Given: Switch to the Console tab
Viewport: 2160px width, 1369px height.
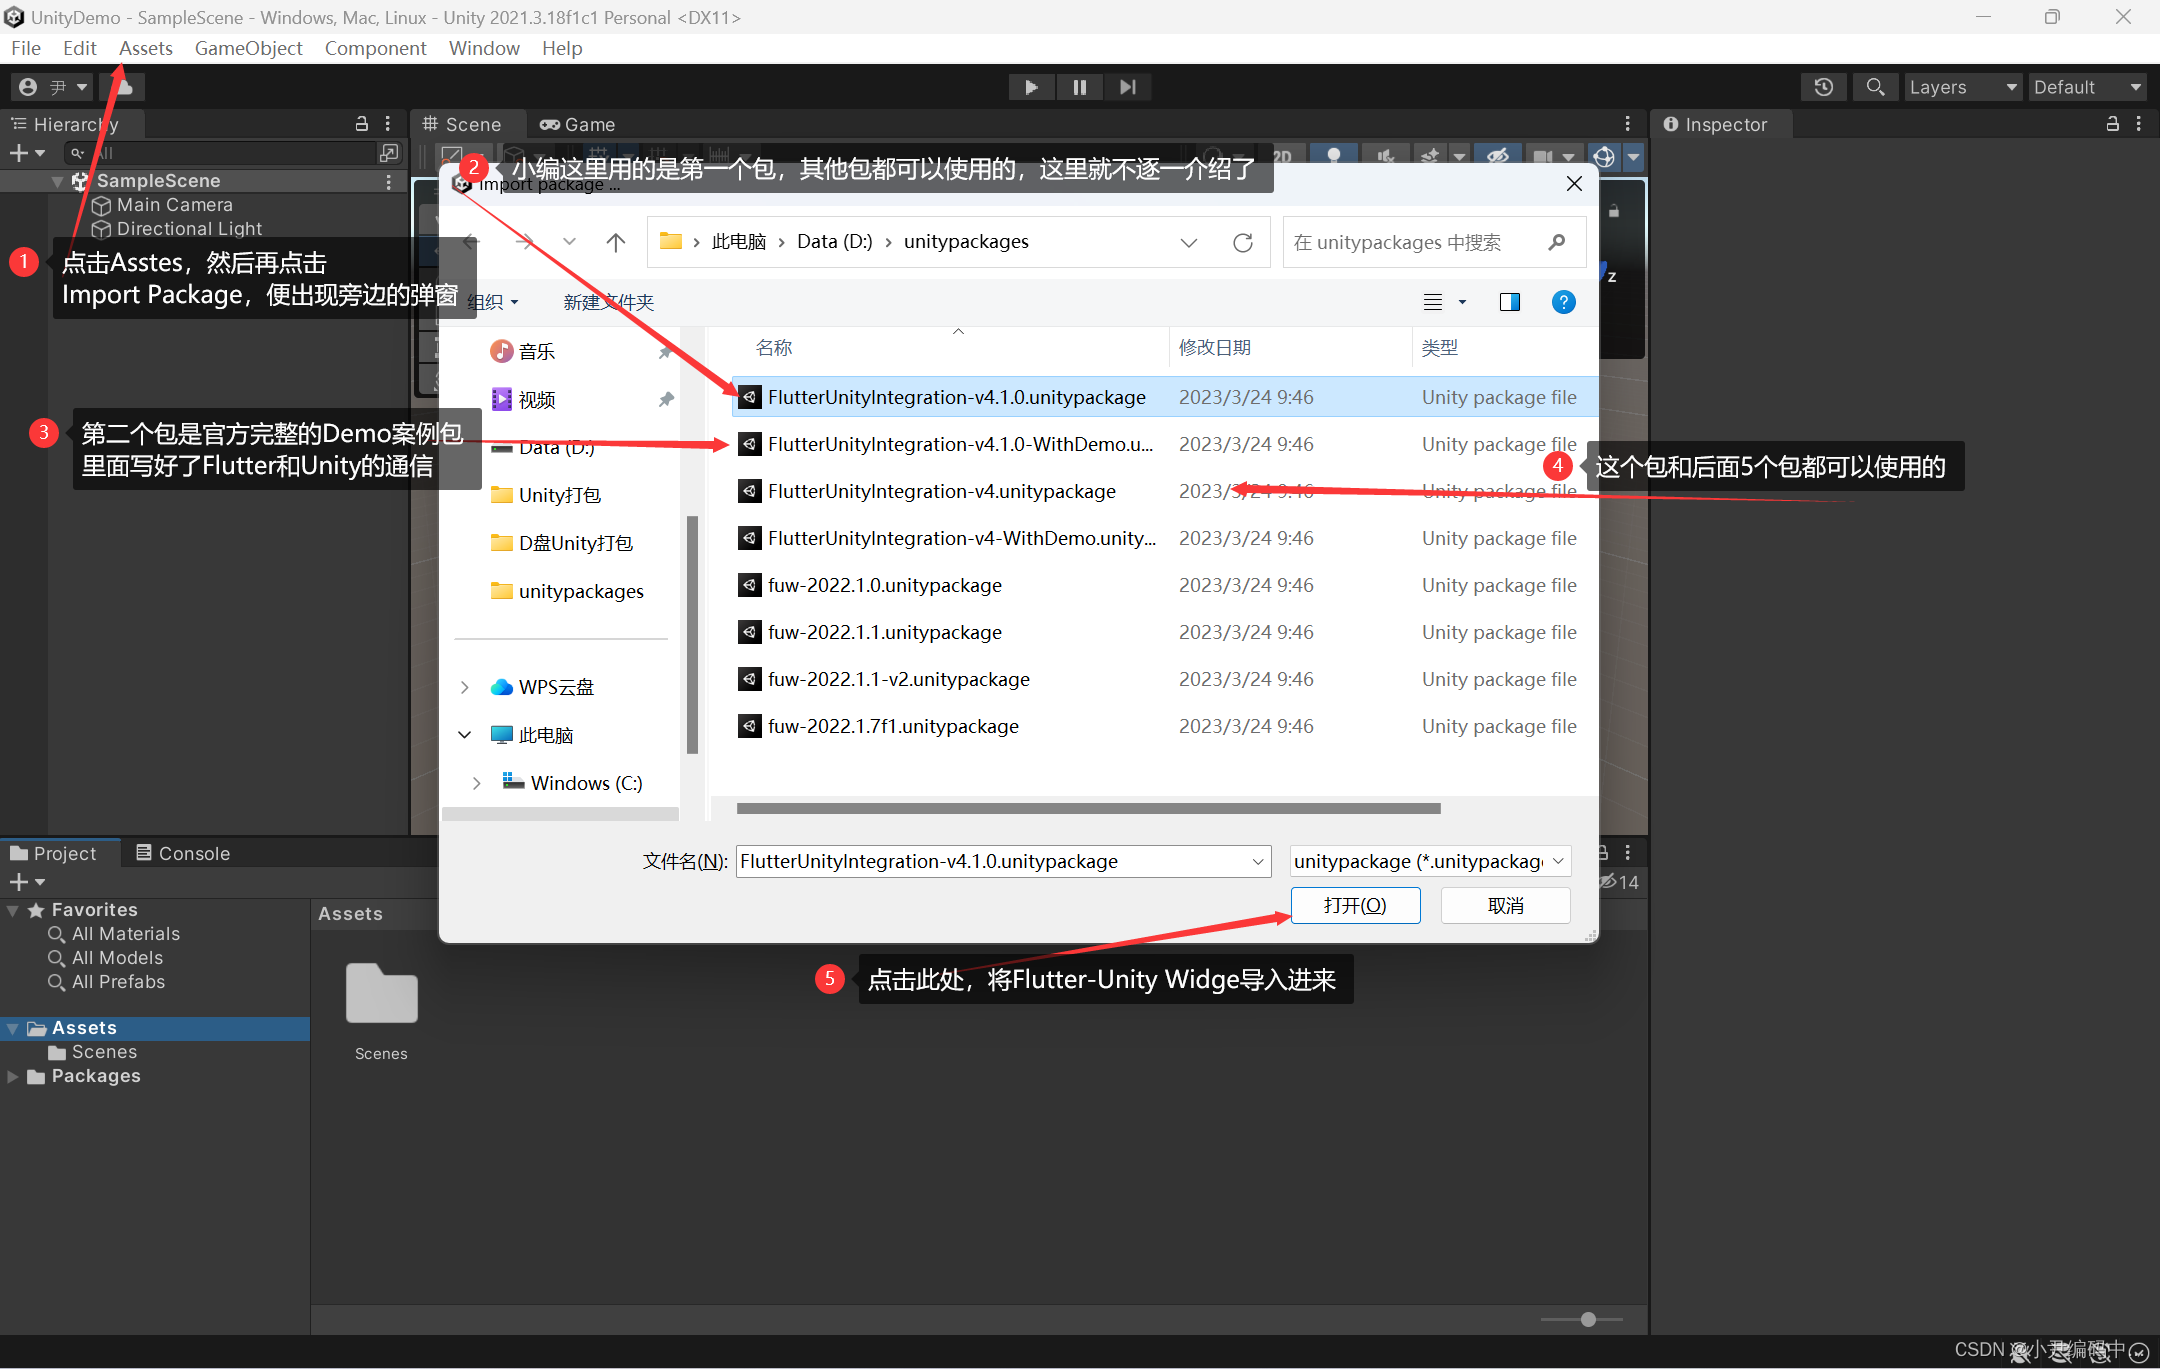Looking at the screenshot, I should [x=183, y=853].
